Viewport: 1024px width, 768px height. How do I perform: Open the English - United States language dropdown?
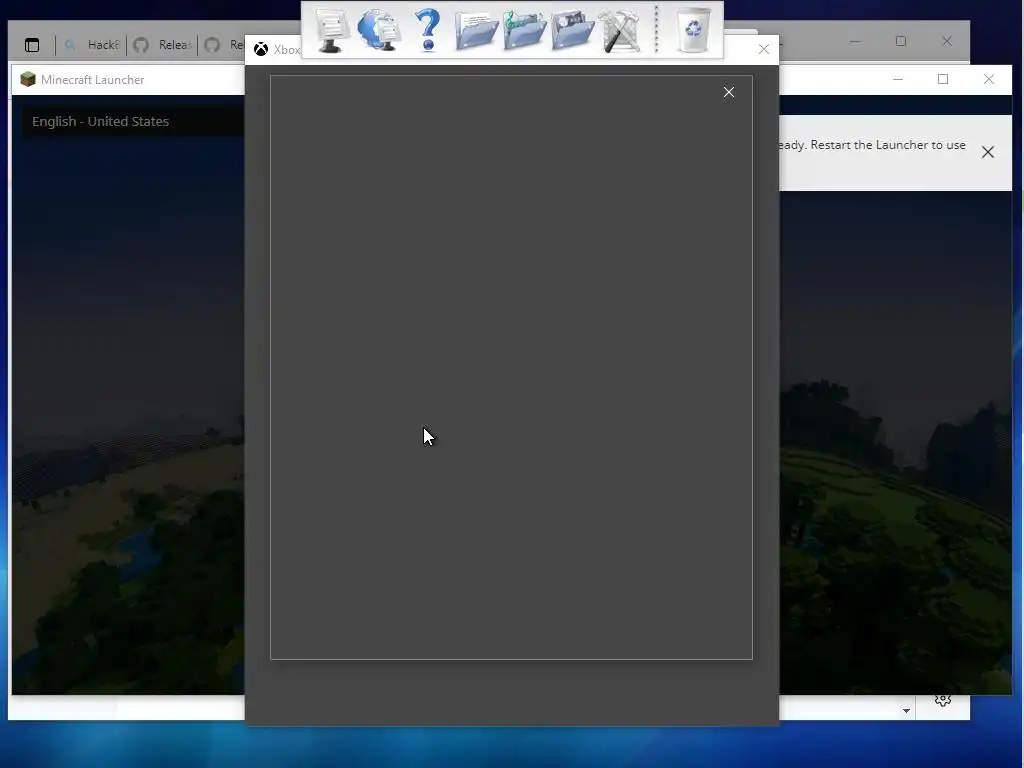[x=133, y=121]
